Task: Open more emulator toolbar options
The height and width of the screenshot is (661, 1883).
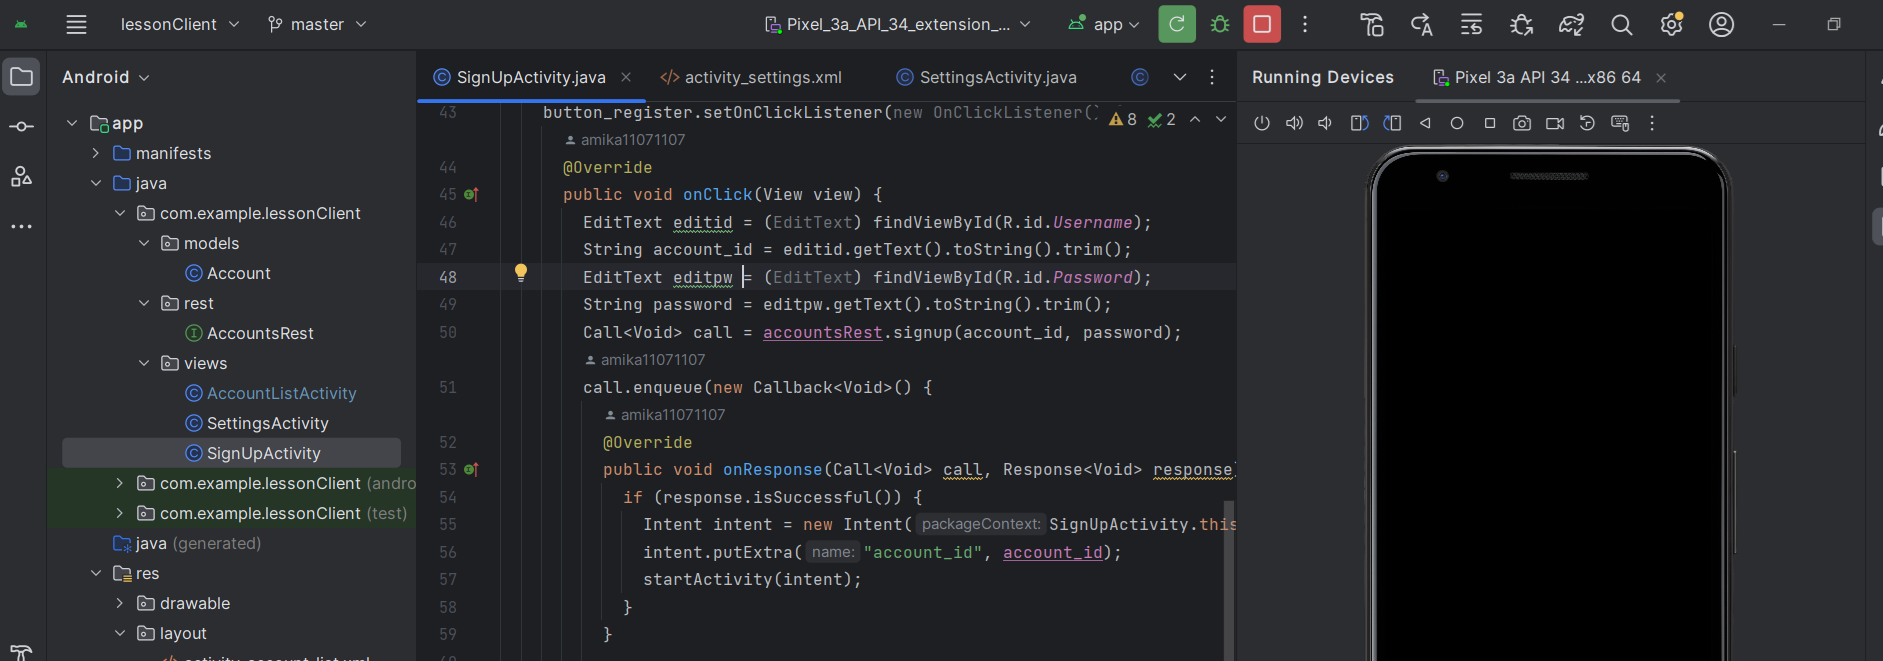Action: (1652, 123)
